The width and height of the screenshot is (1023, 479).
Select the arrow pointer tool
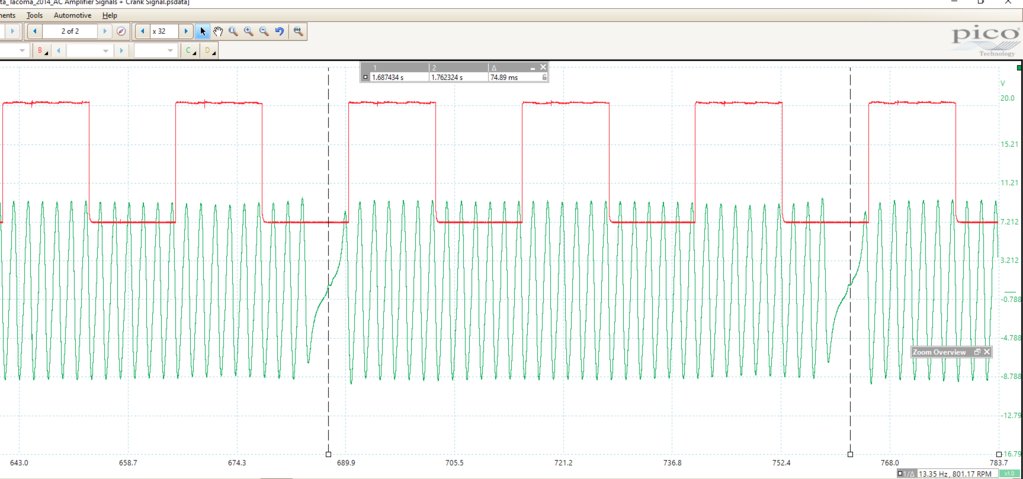pos(203,31)
